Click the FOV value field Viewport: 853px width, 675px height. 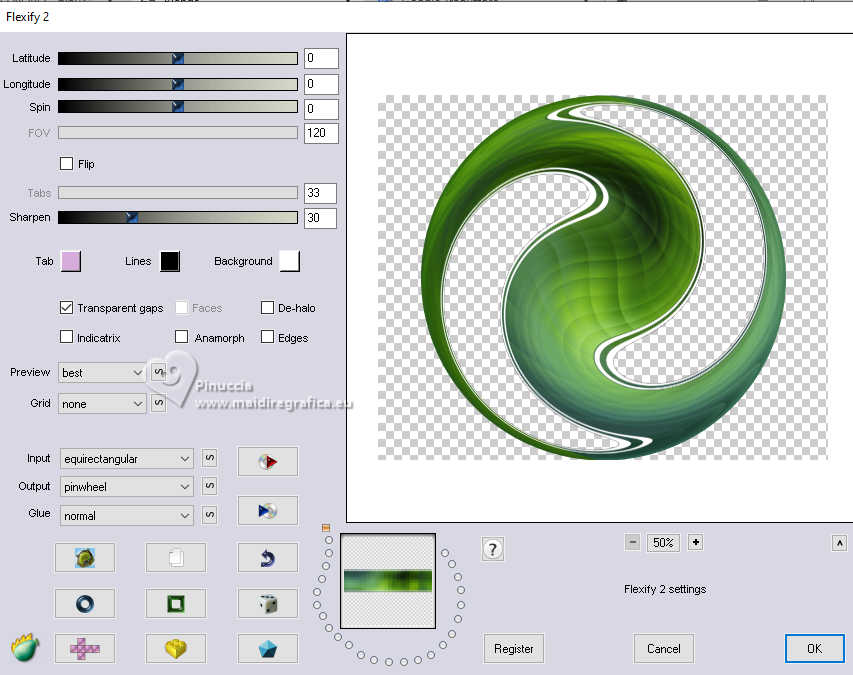tap(321, 133)
